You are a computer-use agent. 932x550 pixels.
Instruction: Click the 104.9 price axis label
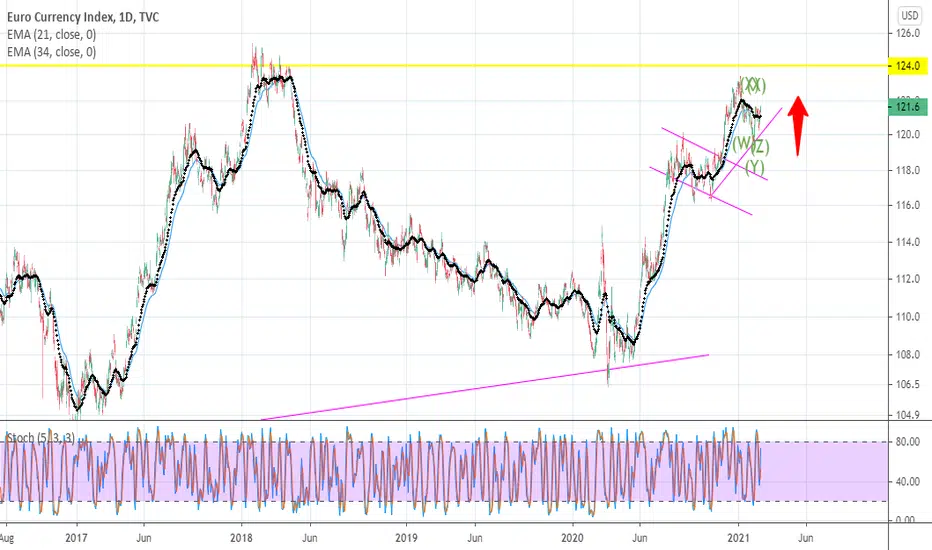tap(908, 415)
